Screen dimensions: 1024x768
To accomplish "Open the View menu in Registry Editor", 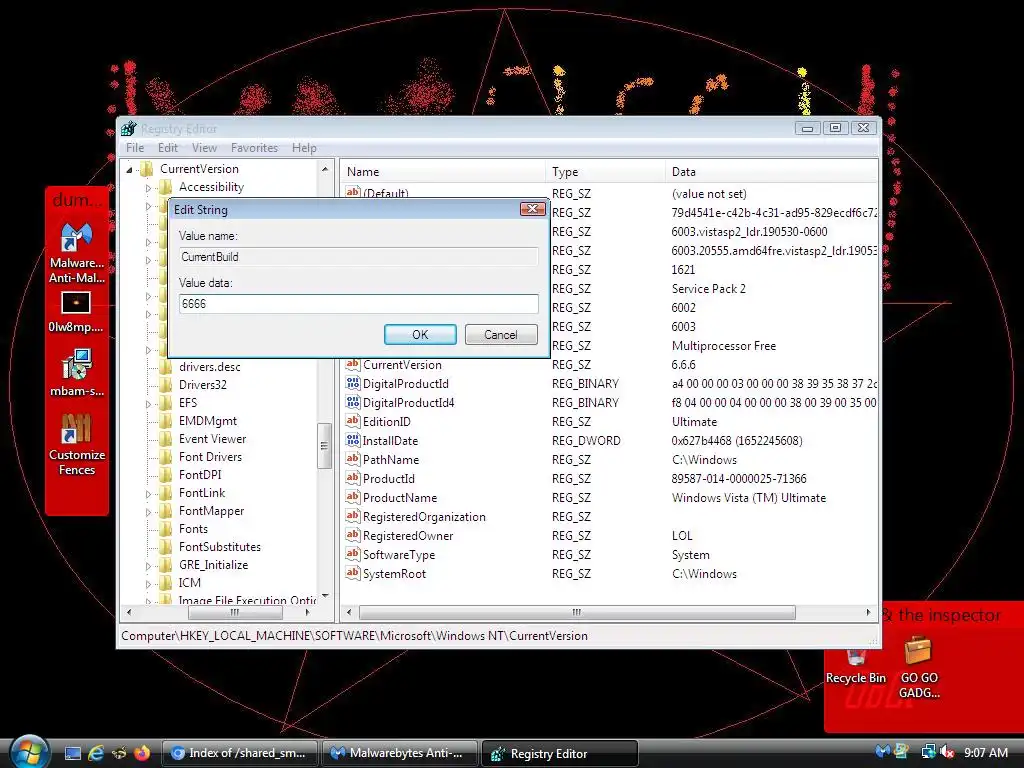I will (204, 148).
